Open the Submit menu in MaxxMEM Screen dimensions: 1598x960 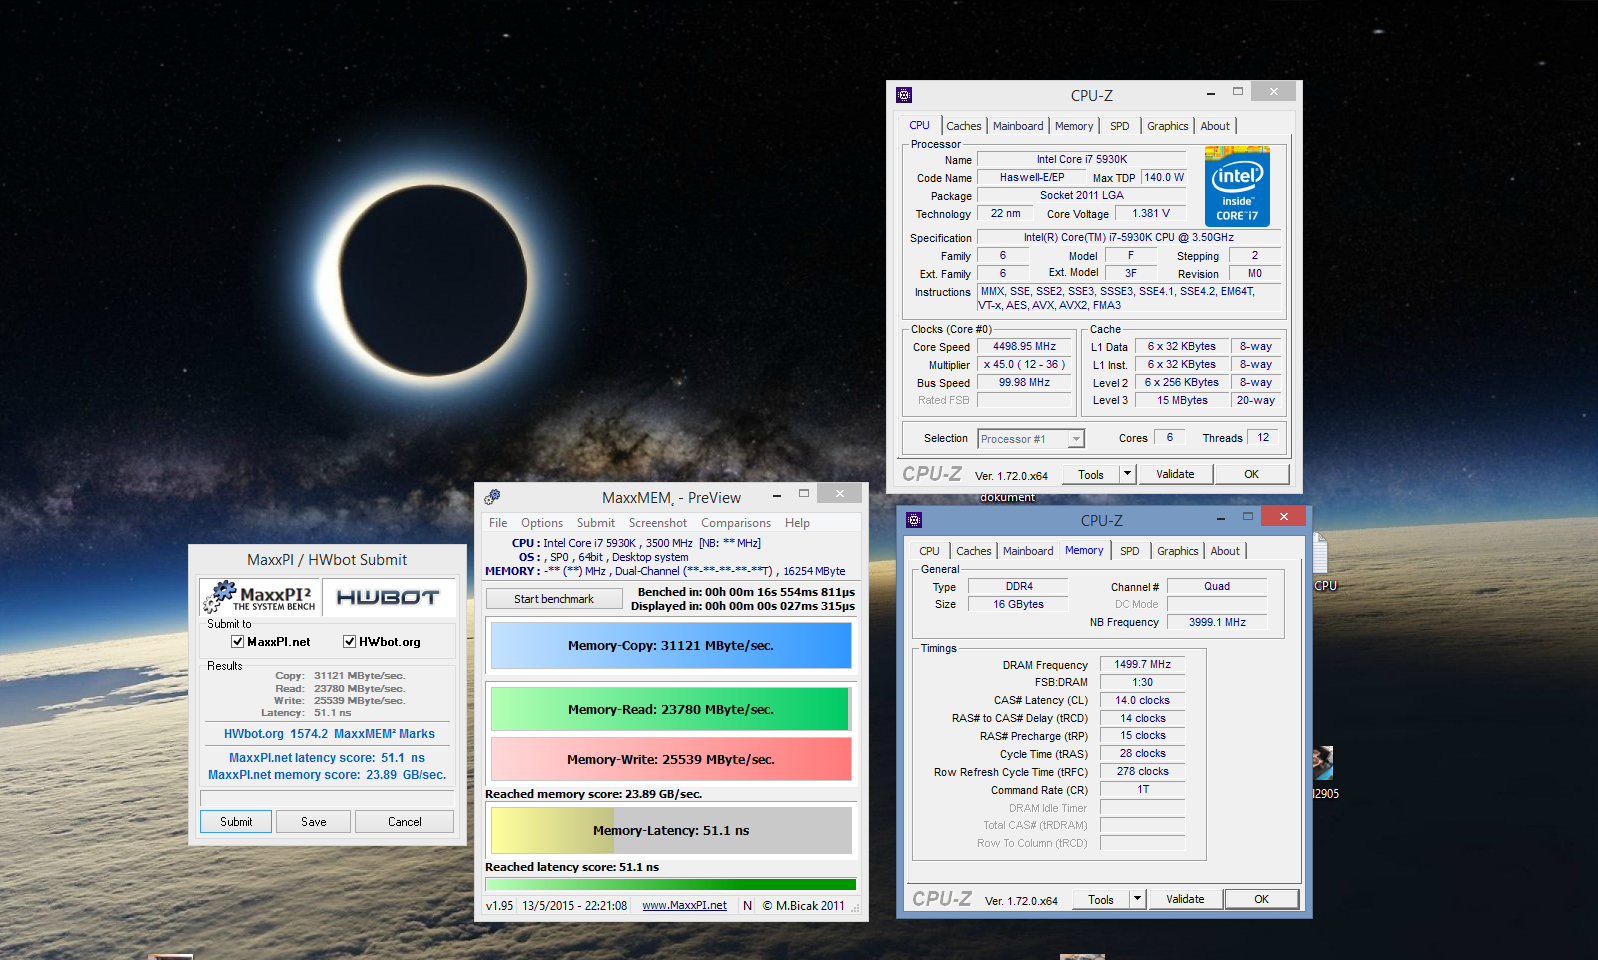coord(596,523)
